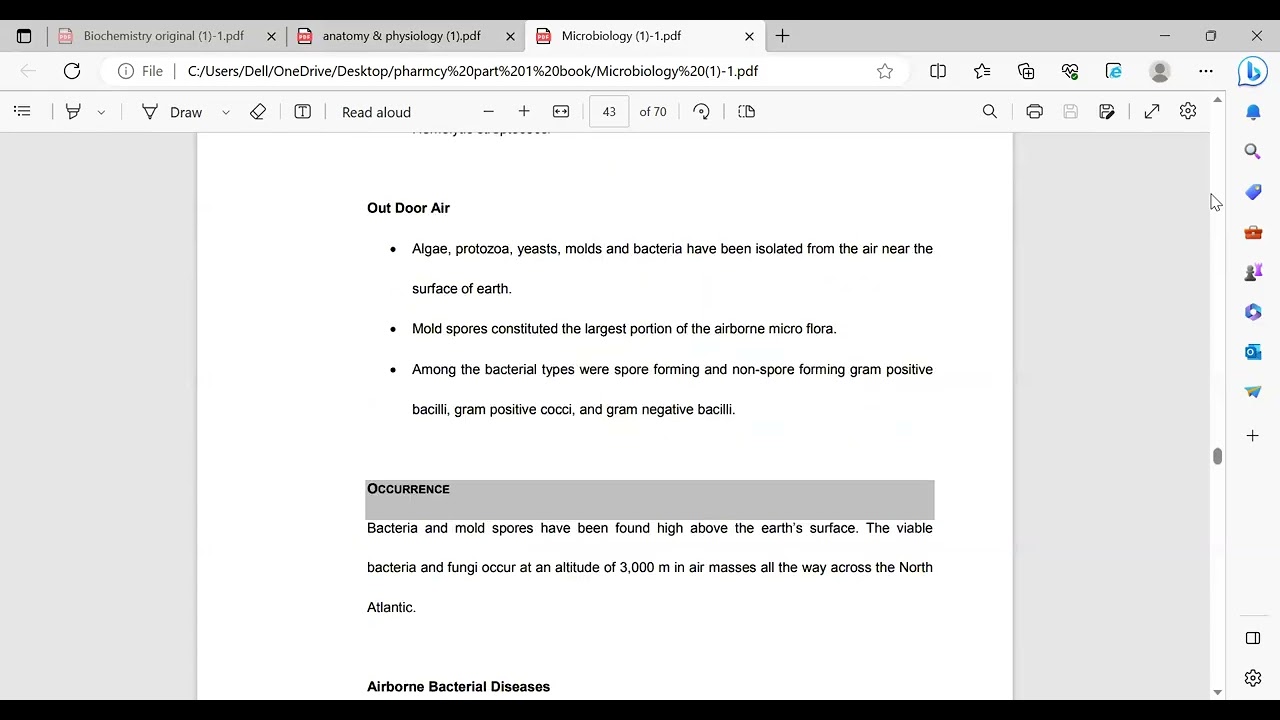Open find in PDF search
This screenshot has height=720, width=1280.
[x=990, y=112]
